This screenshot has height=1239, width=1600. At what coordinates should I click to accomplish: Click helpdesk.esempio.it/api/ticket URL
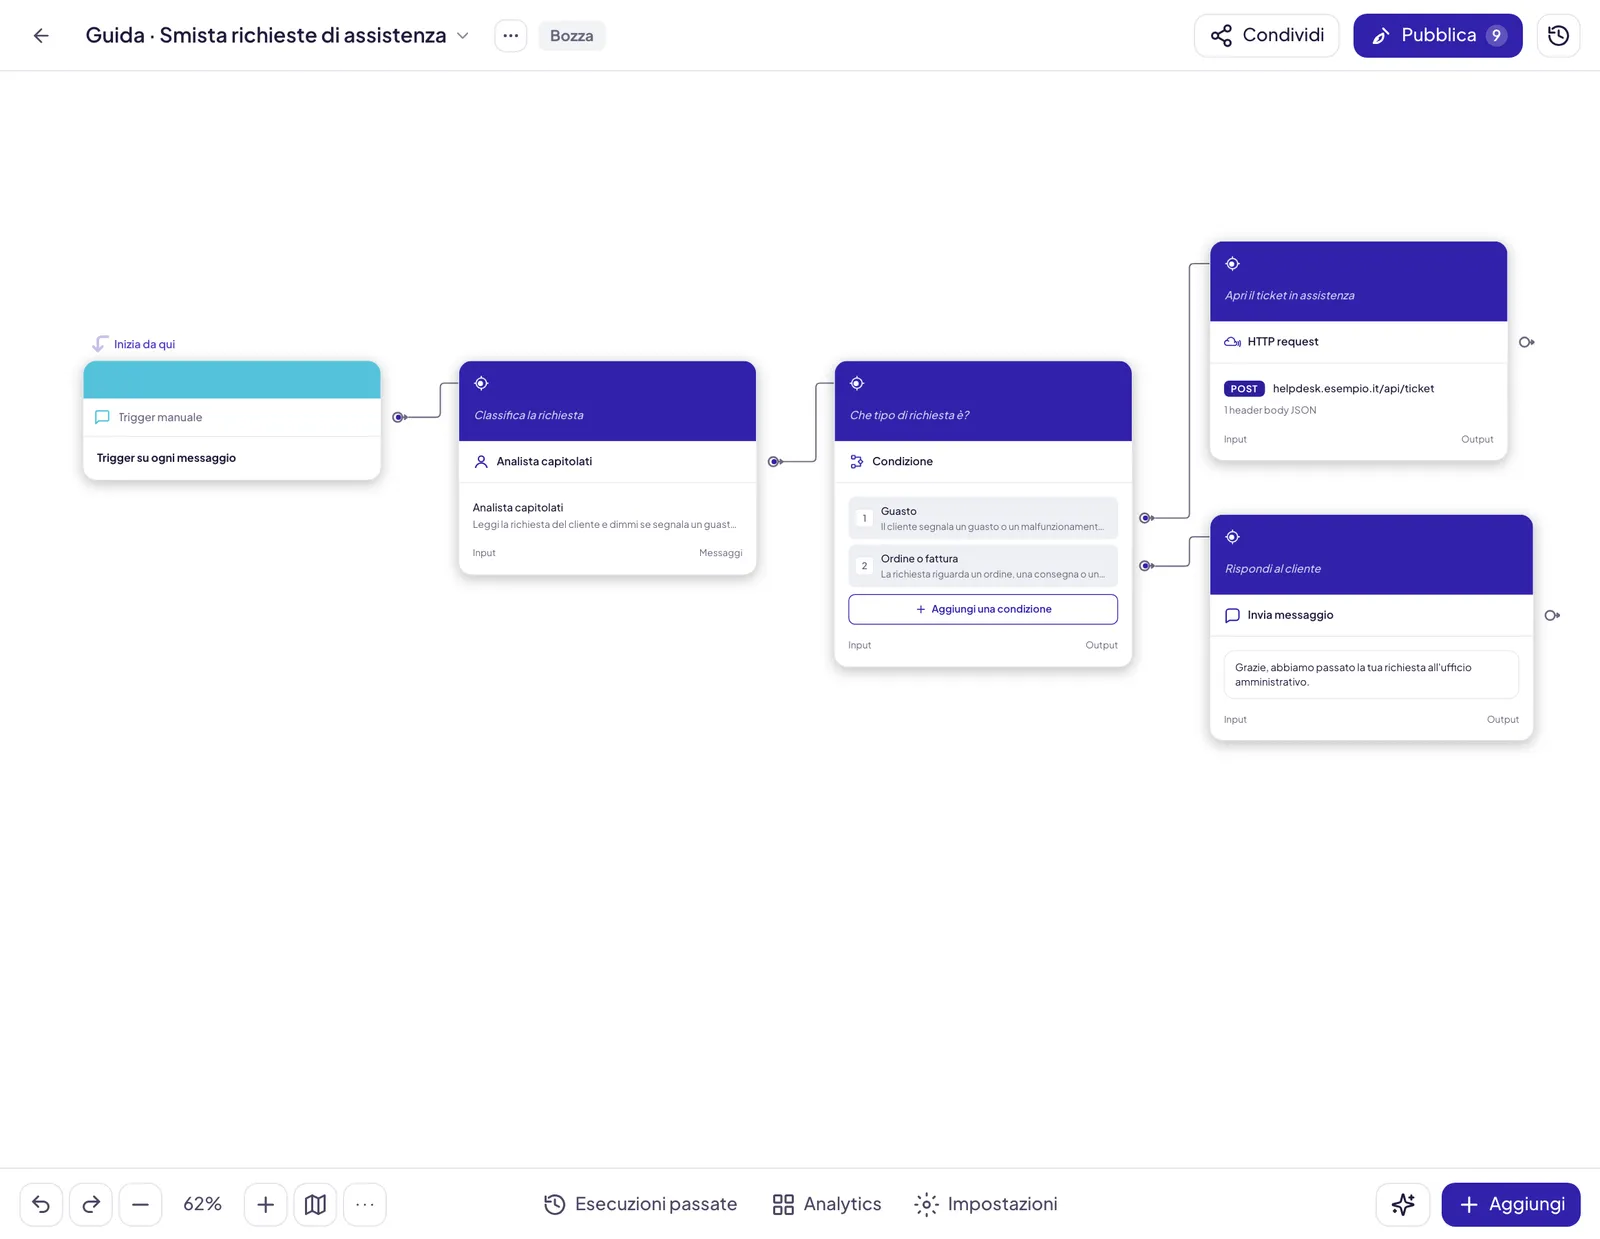click(1353, 389)
